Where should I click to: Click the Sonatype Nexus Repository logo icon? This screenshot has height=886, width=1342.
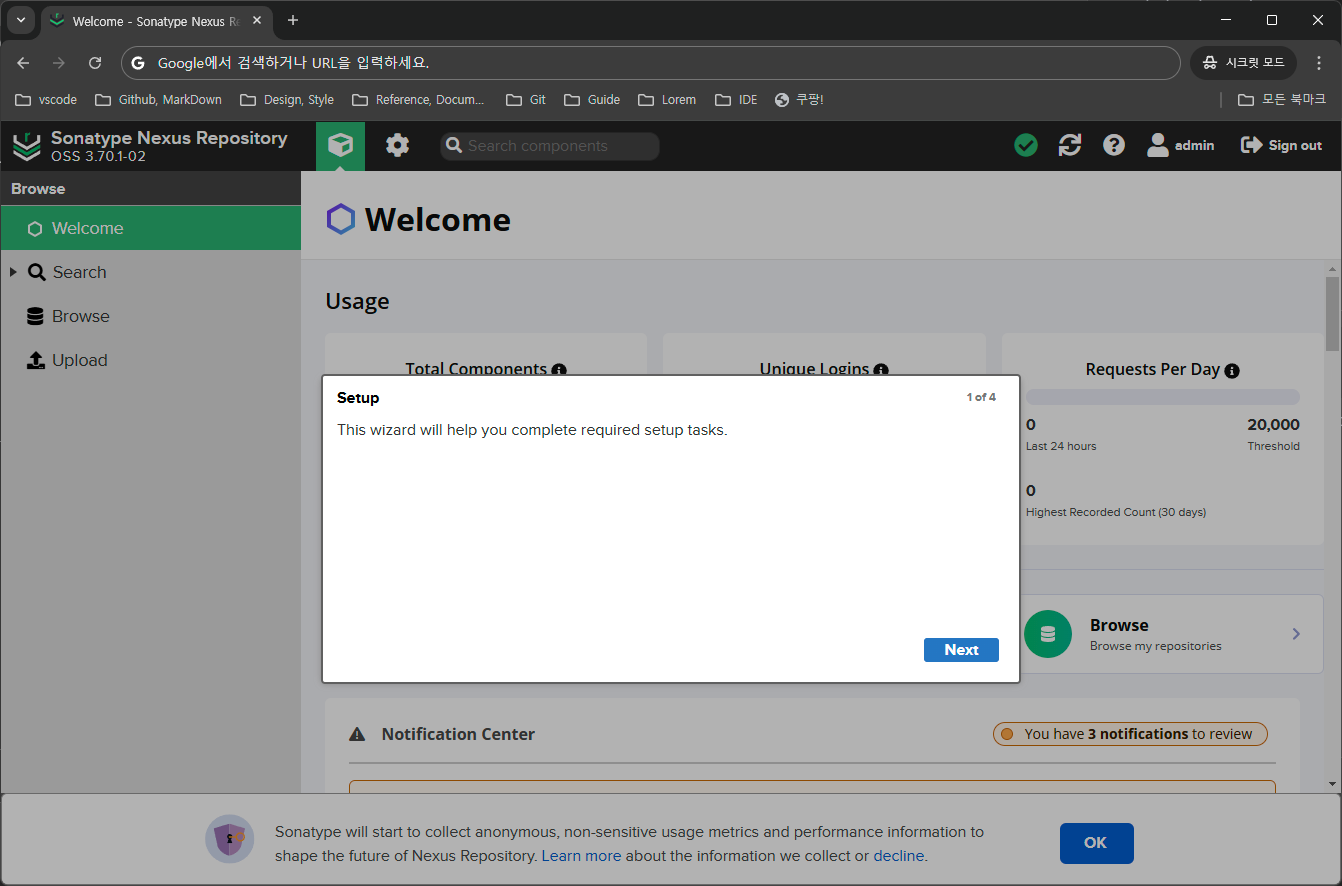tap(27, 146)
